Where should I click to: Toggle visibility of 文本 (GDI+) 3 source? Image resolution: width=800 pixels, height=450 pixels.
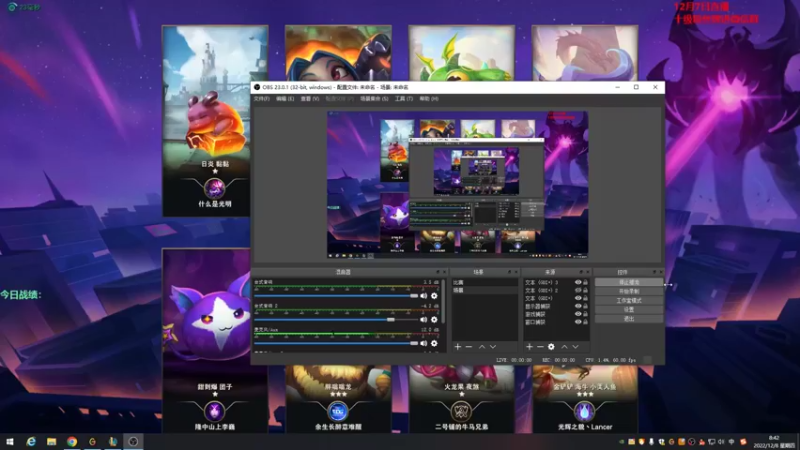click(578, 282)
